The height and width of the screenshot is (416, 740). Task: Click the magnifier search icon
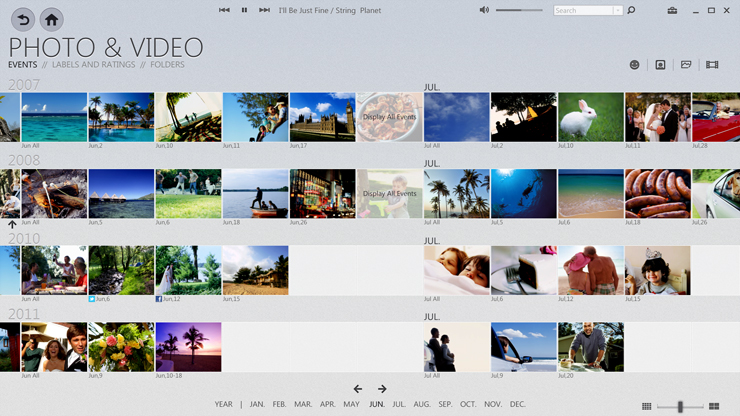[x=631, y=11]
